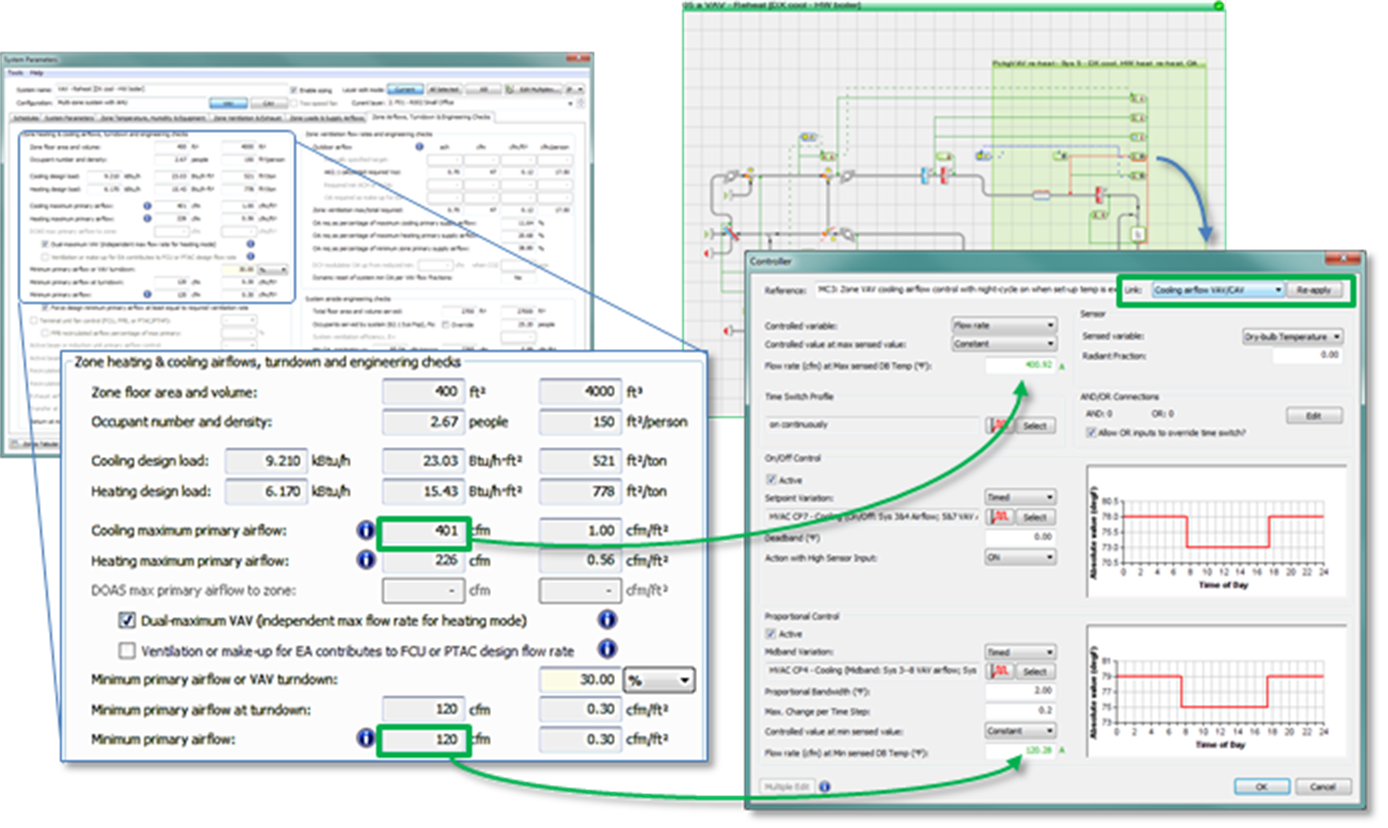Click the 30.00 turndown field in enlarged callout
1388x828 pixels.
580,680
